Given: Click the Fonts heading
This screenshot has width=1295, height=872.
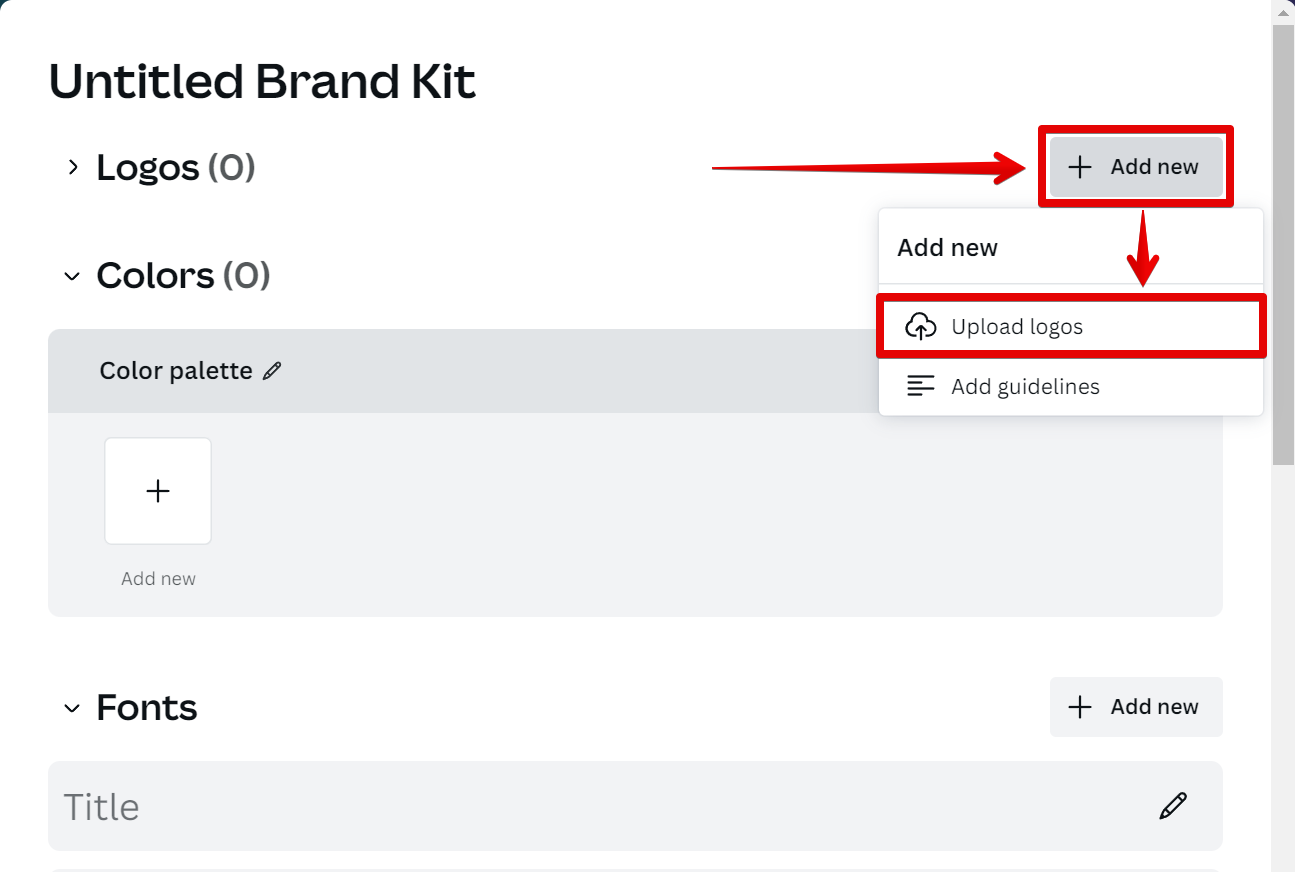Looking at the screenshot, I should (147, 708).
